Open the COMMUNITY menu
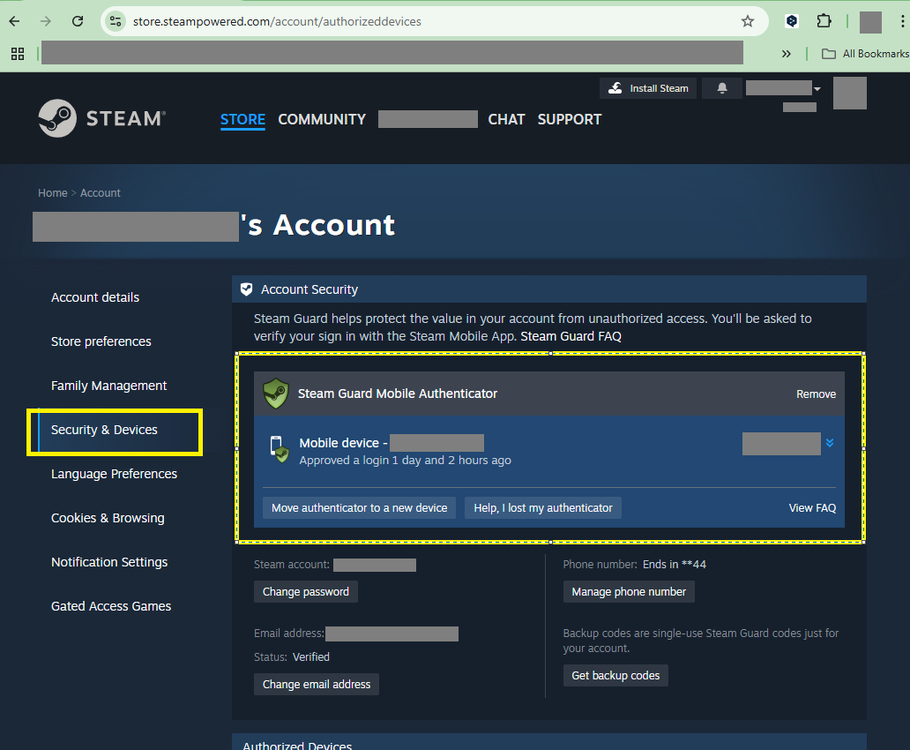 click(321, 119)
